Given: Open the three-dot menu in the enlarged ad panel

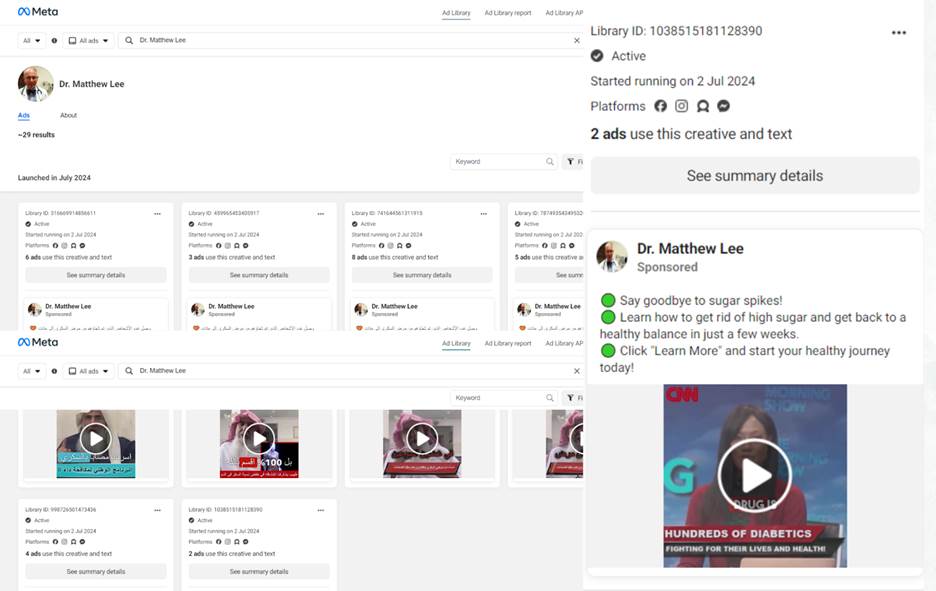Looking at the screenshot, I should 898,32.
